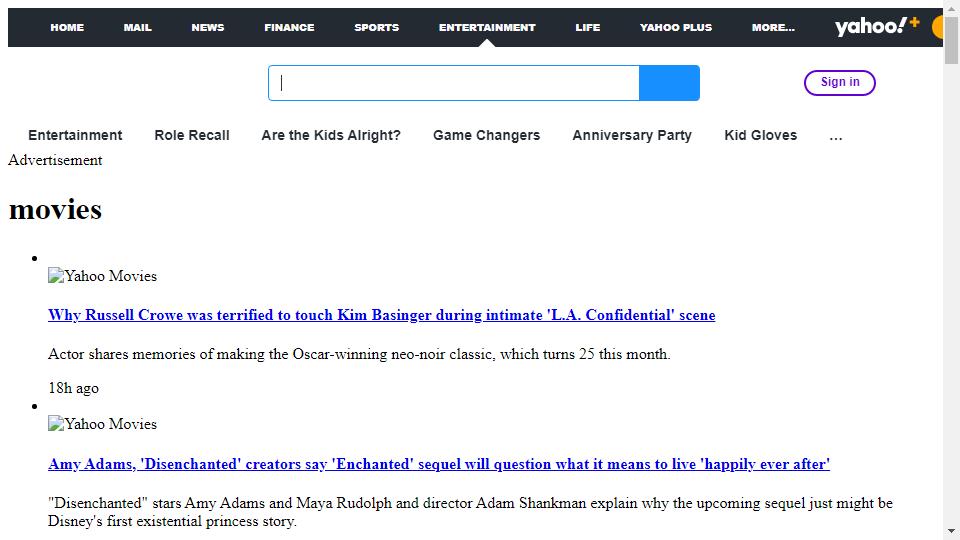Select FINANCE in the top bar

tap(289, 28)
